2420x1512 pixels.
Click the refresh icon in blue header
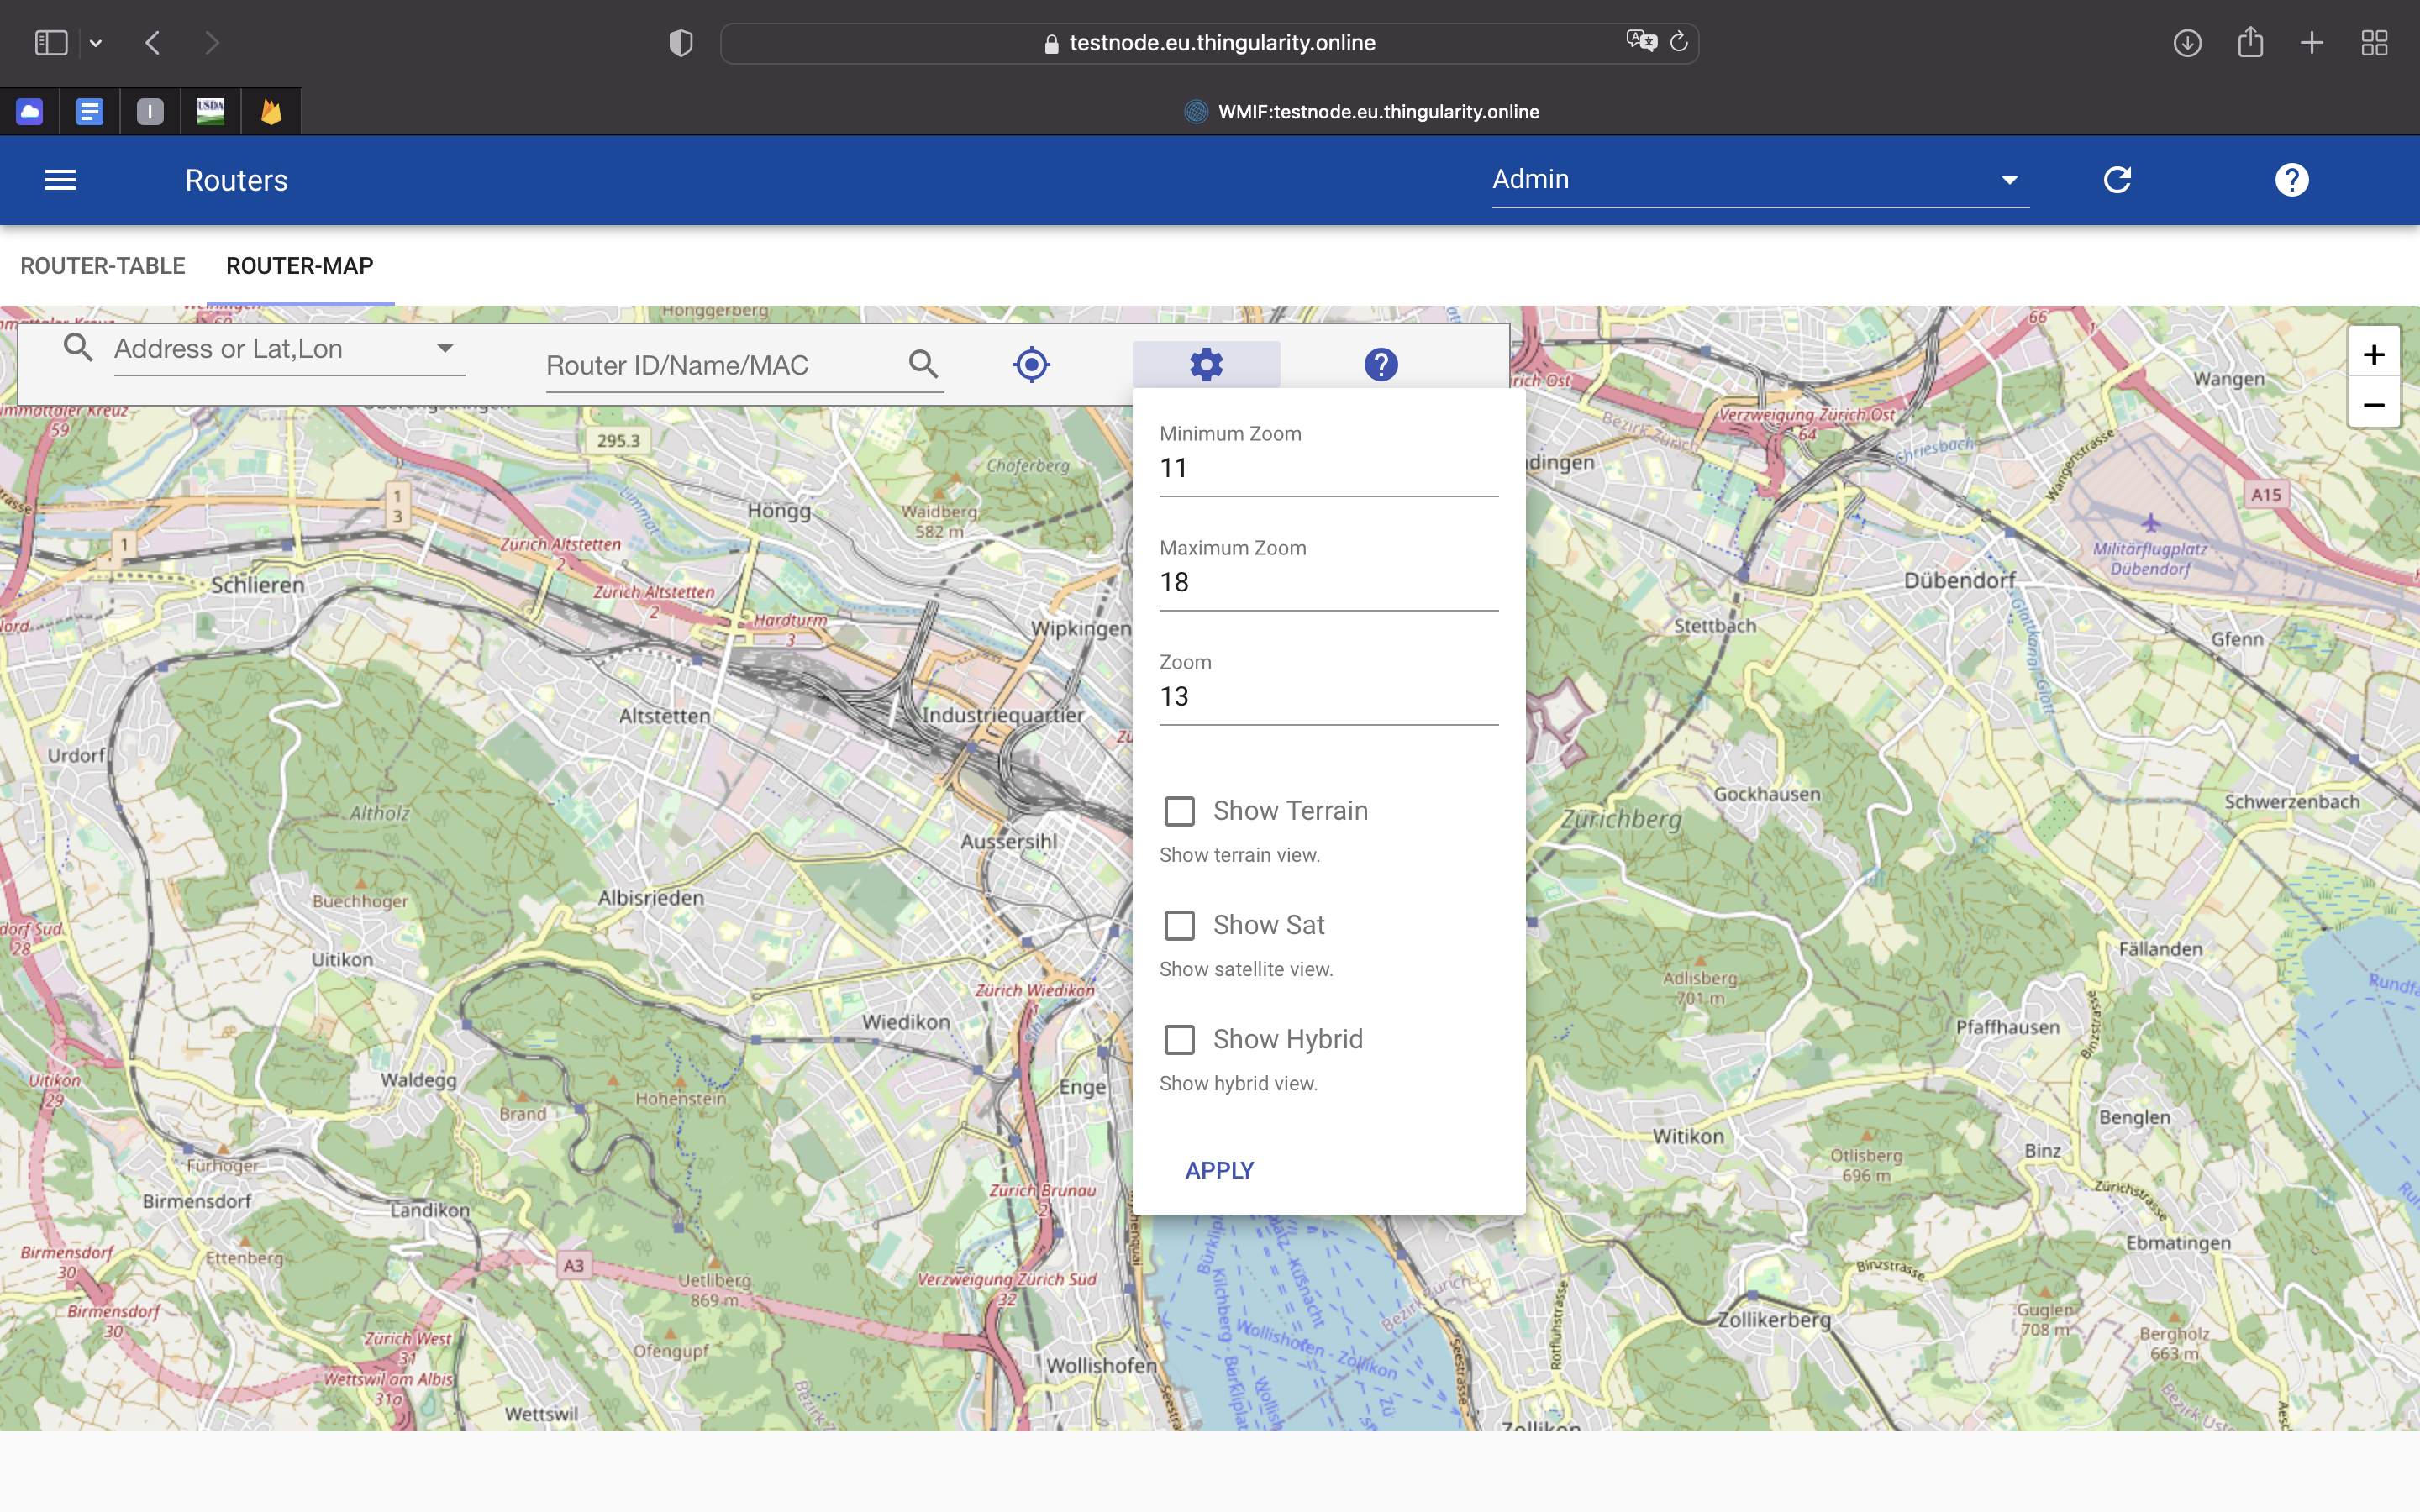(2117, 180)
